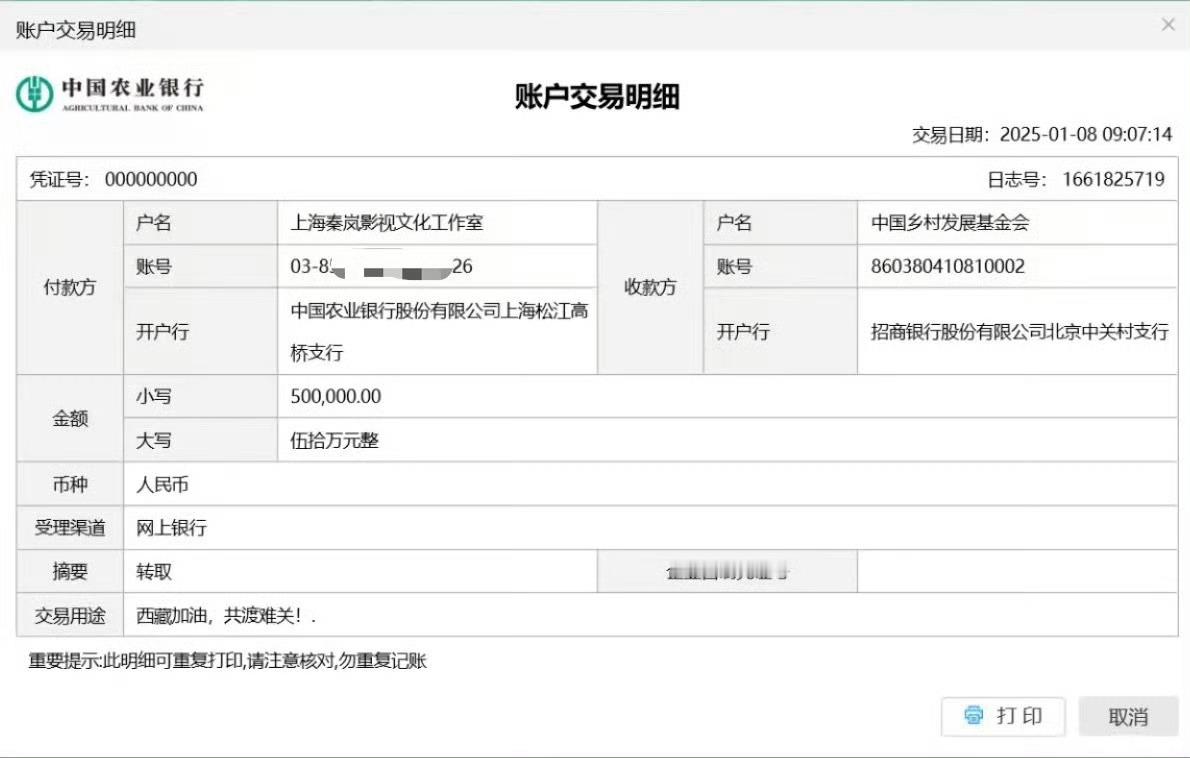
Task: Click the 账户交易明细 heading in the document
Action: point(597,96)
